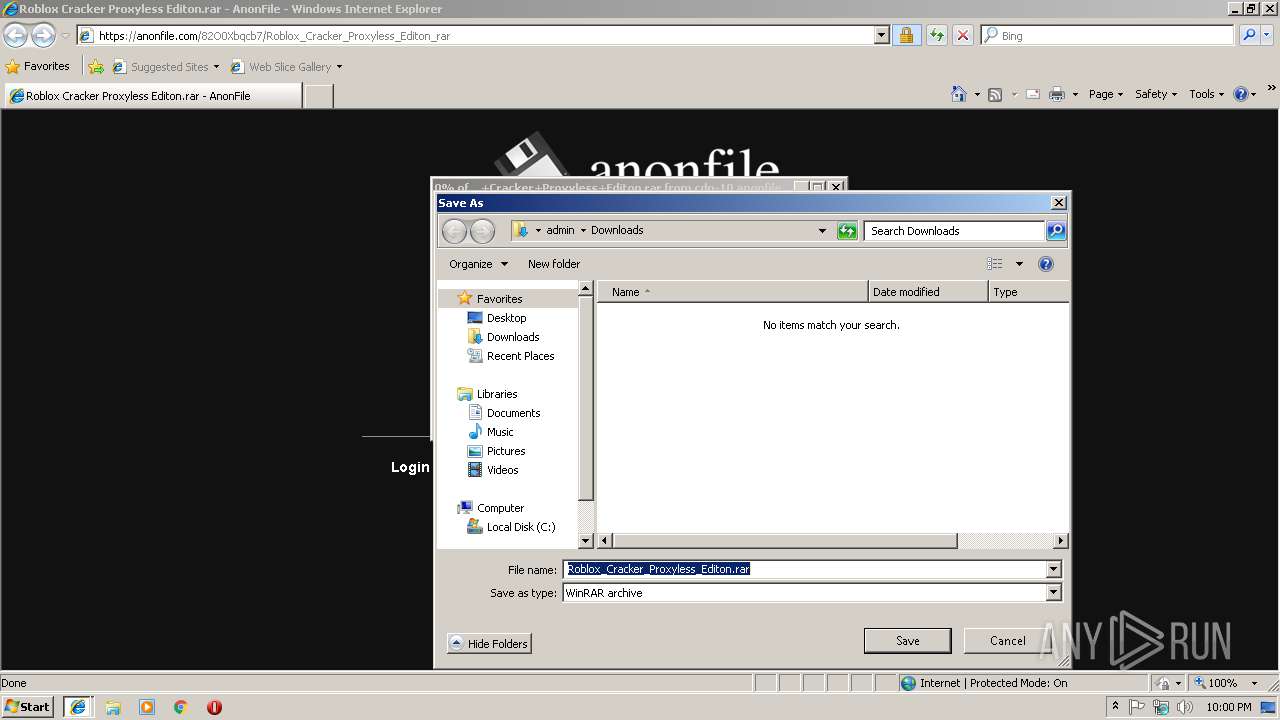The width and height of the screenshot is (1280, 720).
Task: Show hidden tray icons arrow
Action: coord(1115,707)
